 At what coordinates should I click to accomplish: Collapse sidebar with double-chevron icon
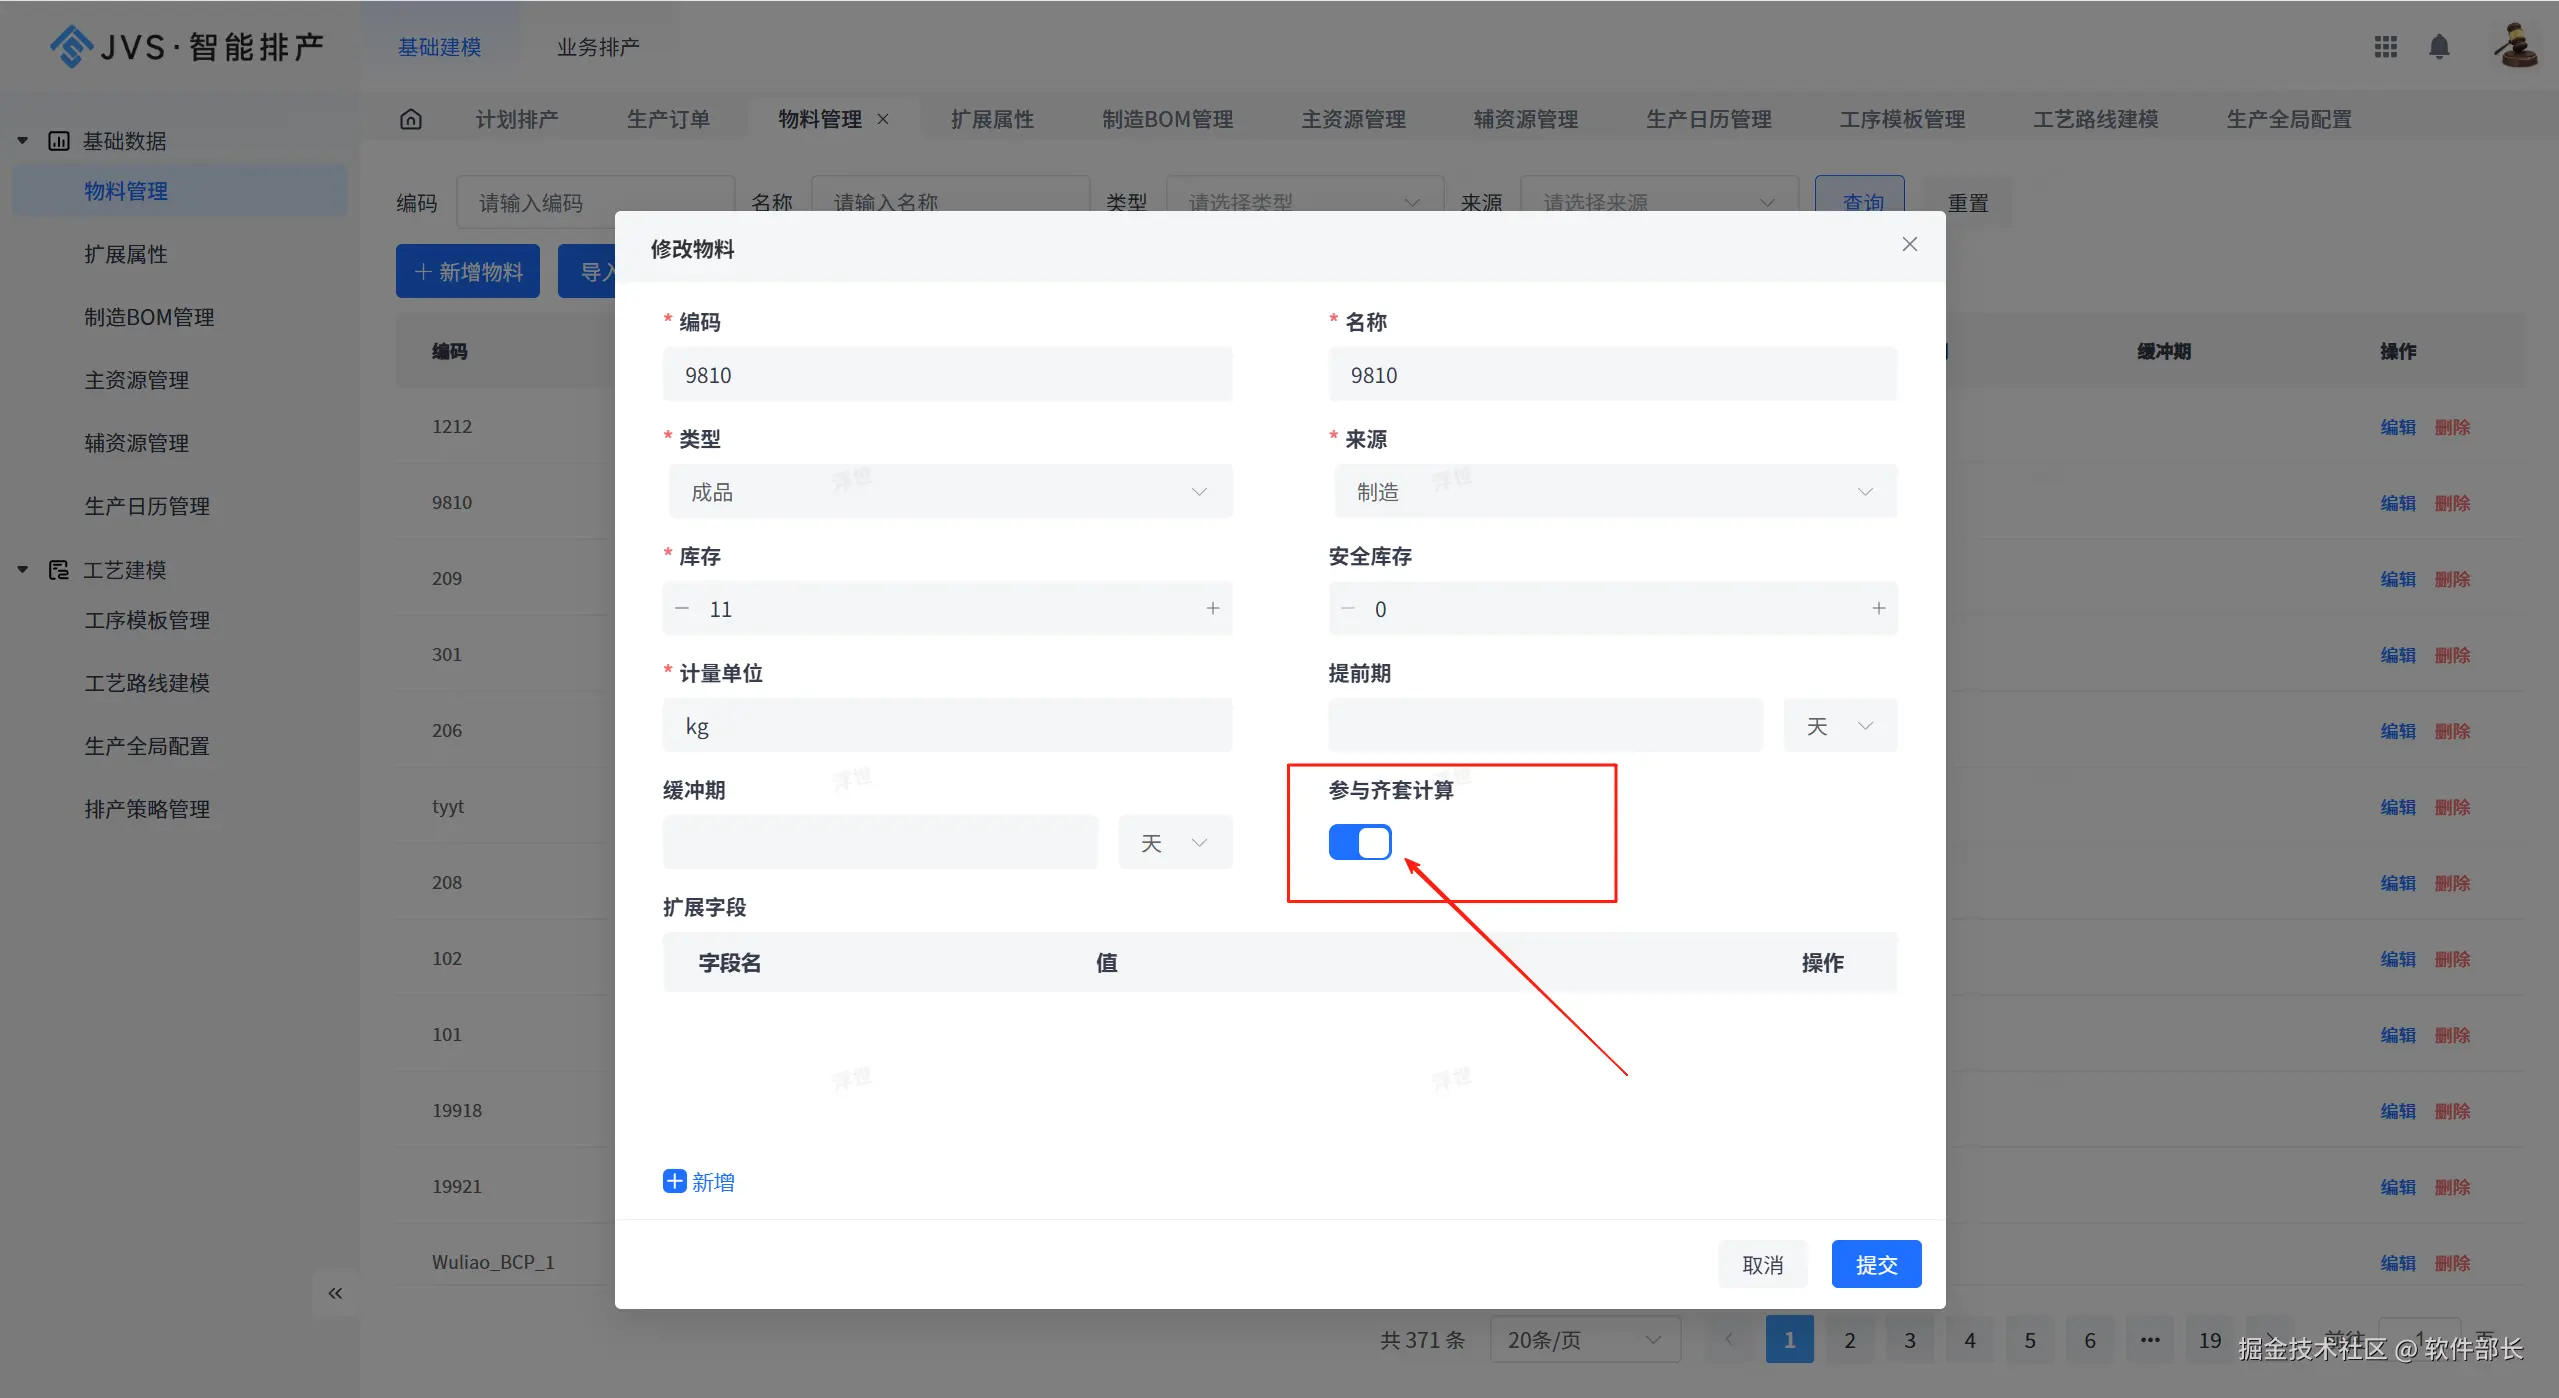coord(335,1293)
